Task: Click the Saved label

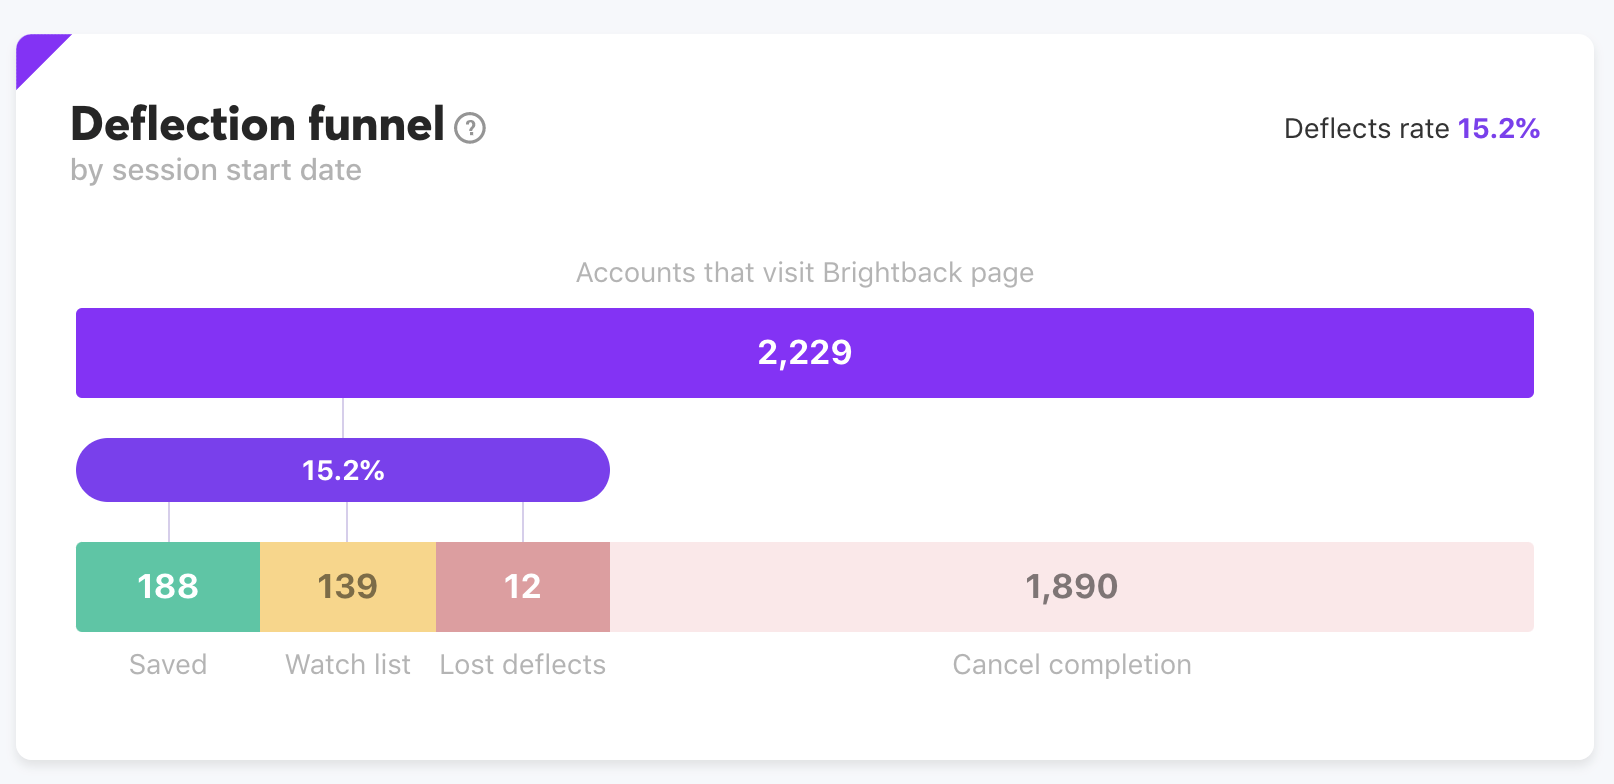Action: [167, 664]
